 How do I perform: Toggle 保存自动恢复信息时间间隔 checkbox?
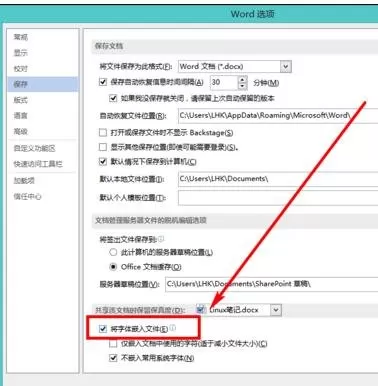(x=103, y=82)
